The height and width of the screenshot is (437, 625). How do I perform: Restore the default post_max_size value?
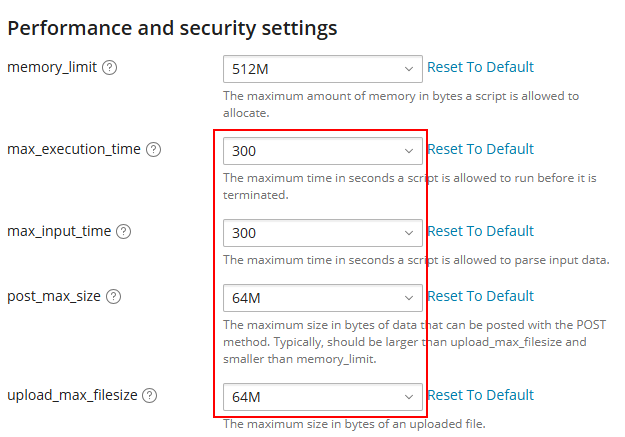[480, 296]
